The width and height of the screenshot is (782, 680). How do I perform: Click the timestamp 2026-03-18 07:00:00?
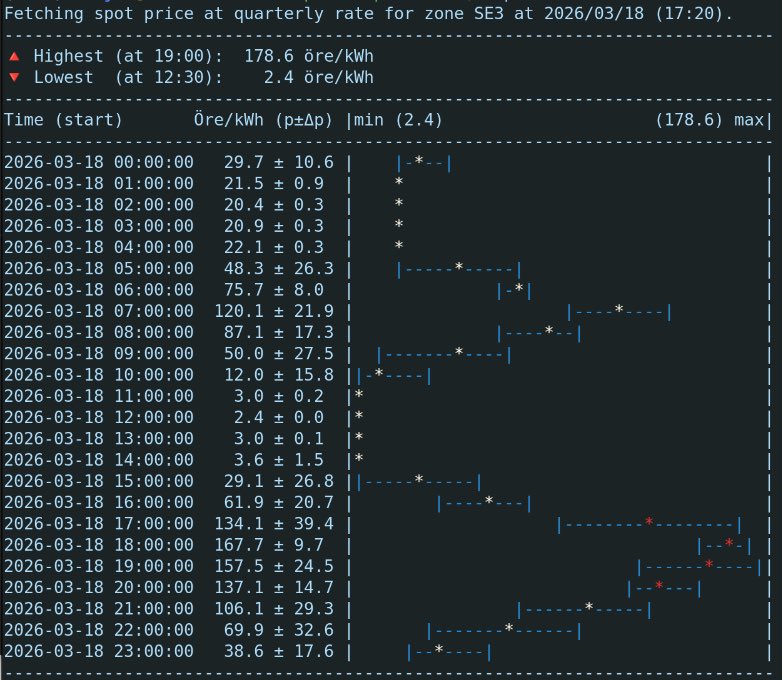tap(99, 311)
